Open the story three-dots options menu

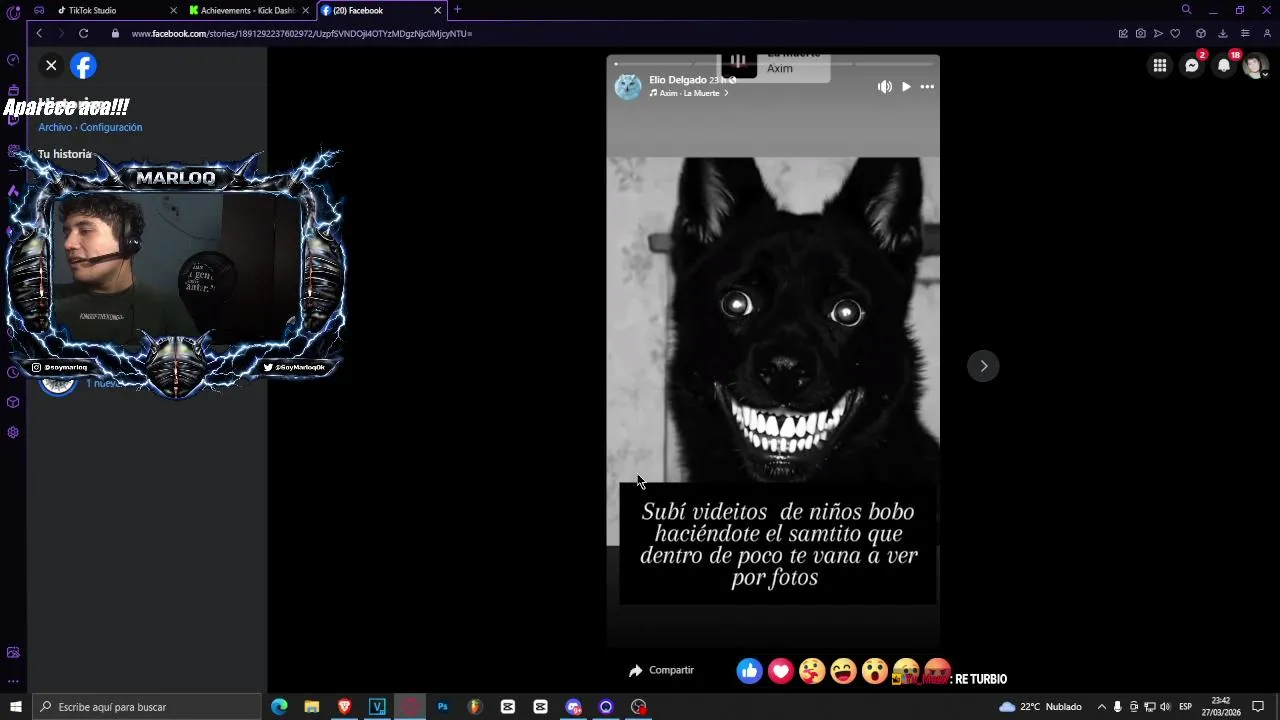point(927,87)
